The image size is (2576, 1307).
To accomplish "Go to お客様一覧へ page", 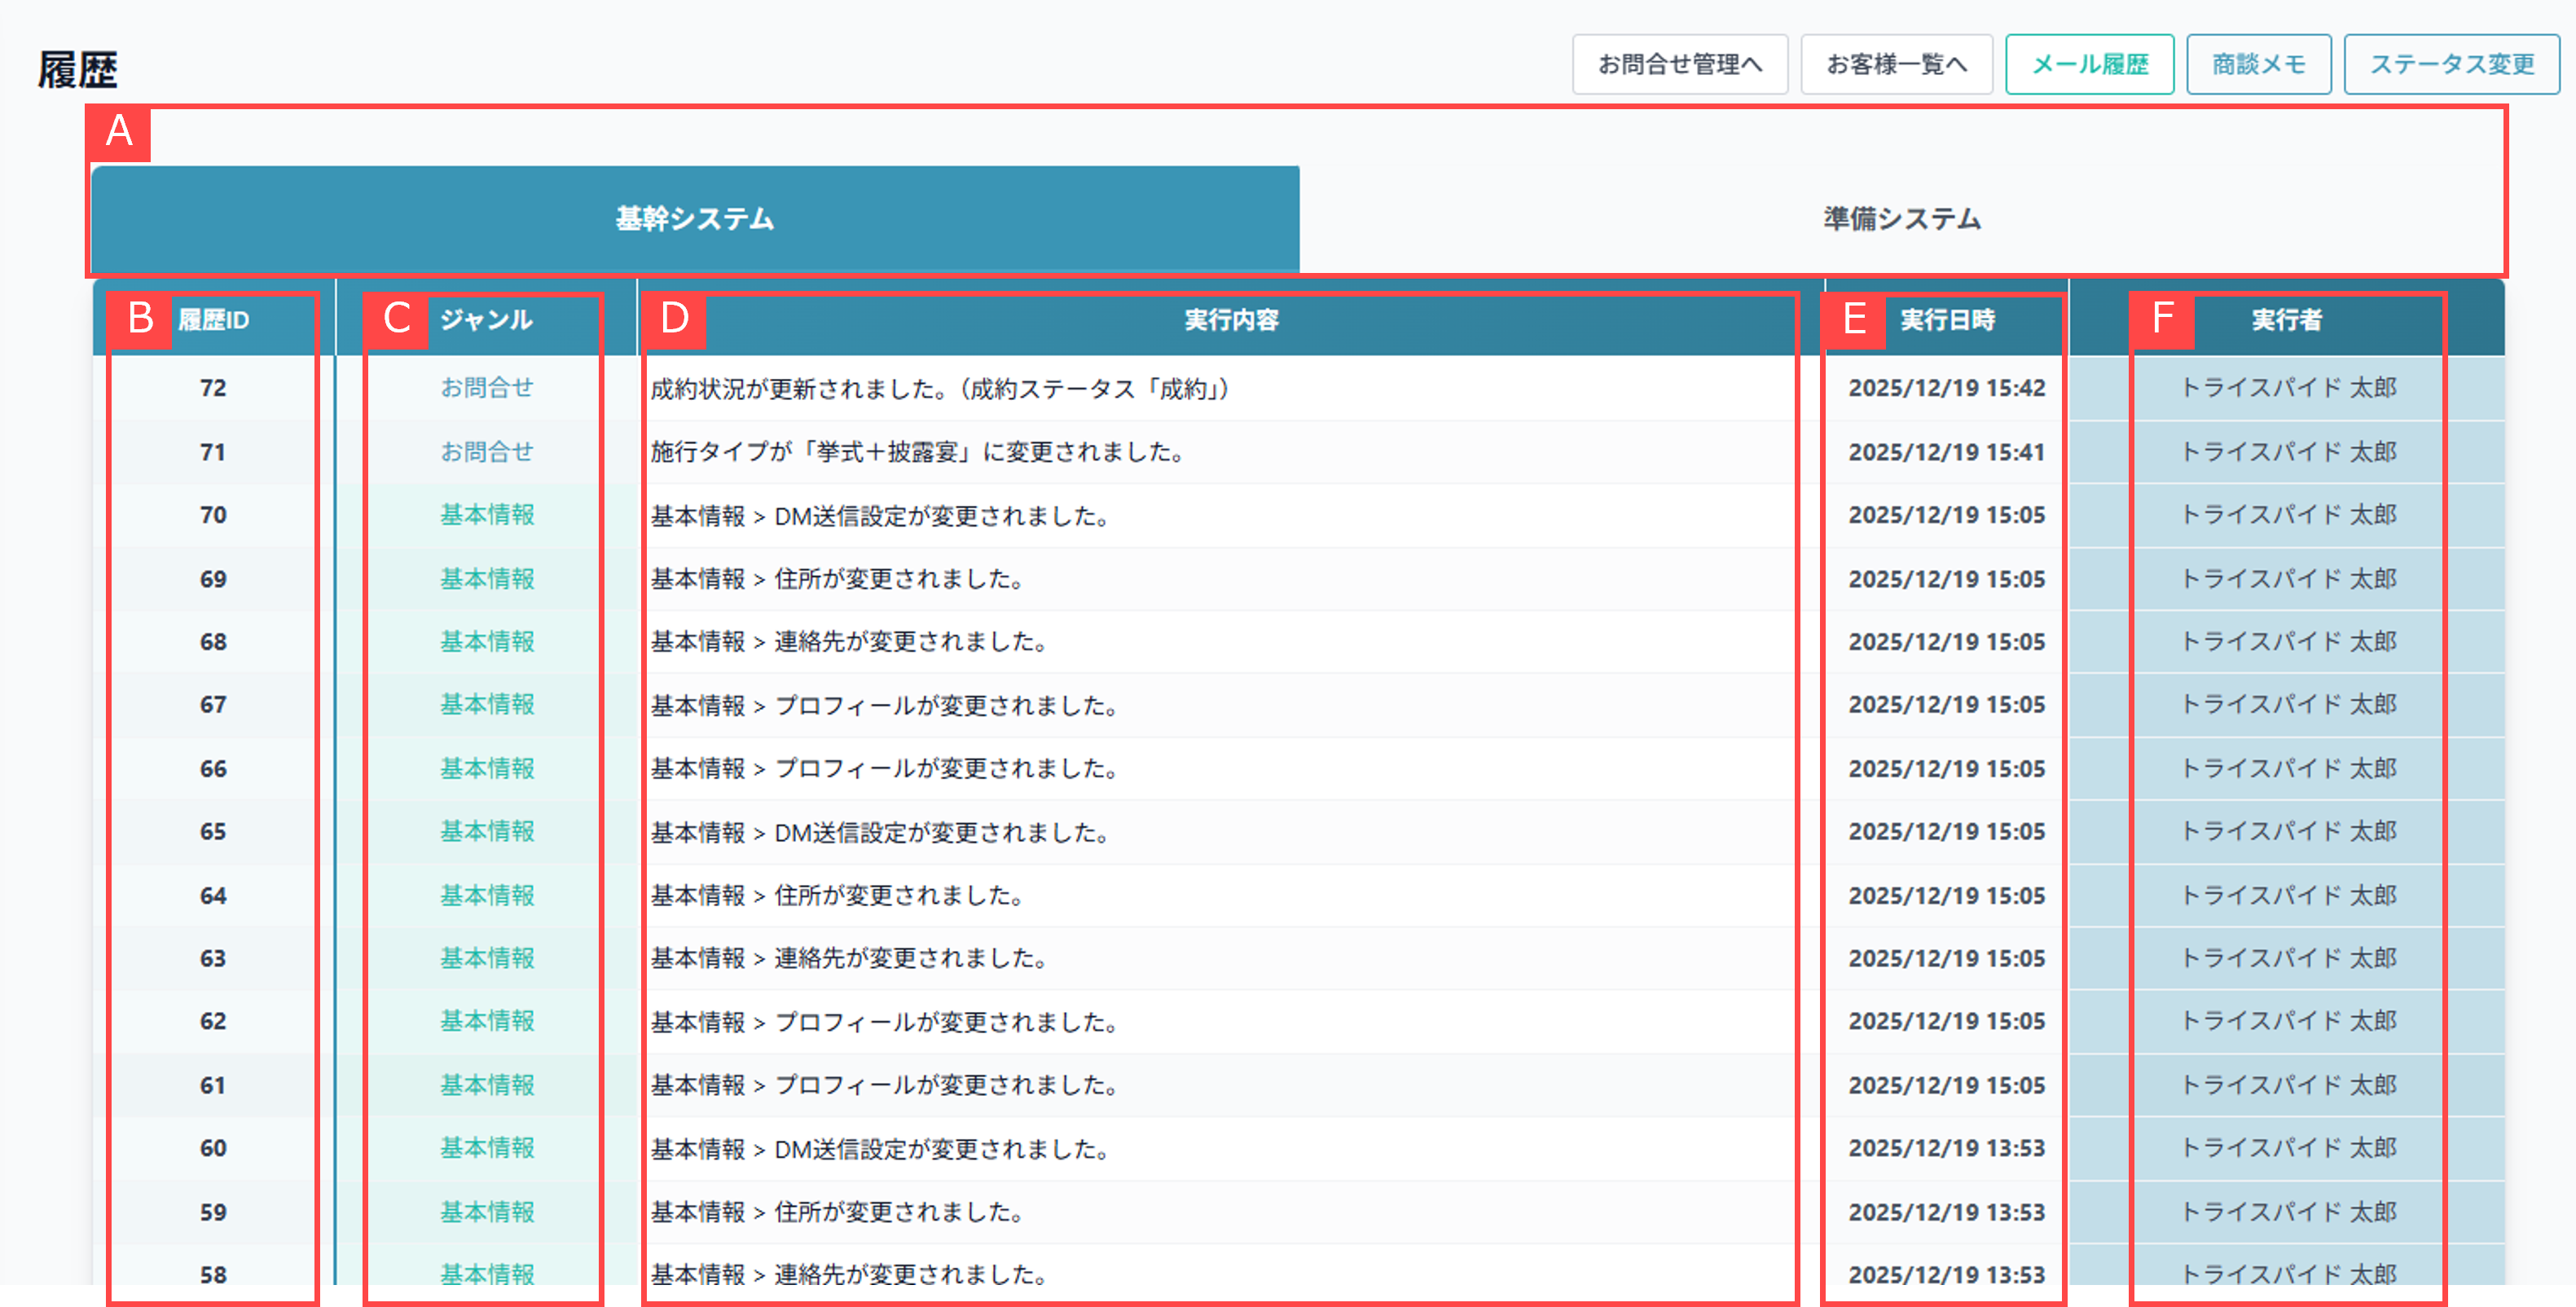I will pos(1896,63).
